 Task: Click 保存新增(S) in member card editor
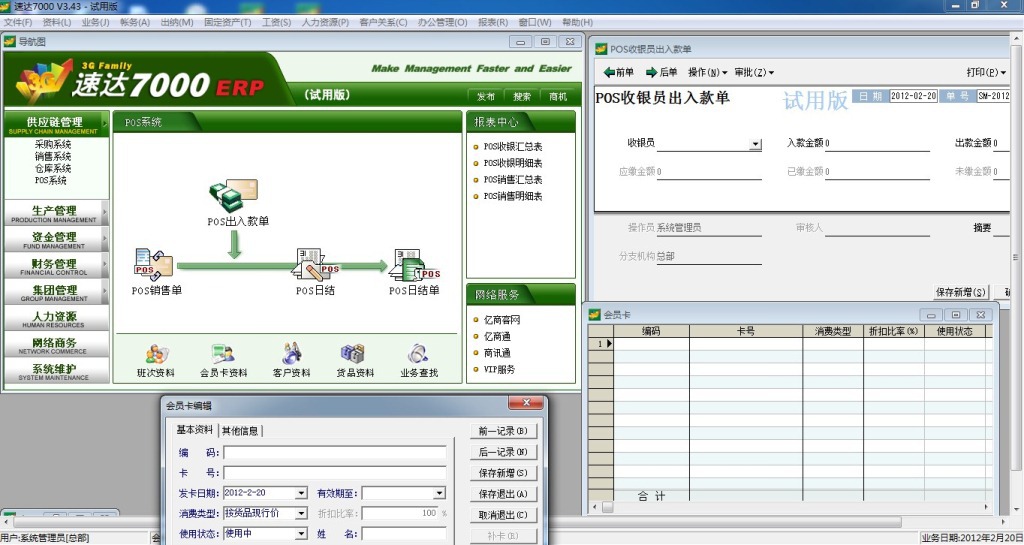point(504,473)
